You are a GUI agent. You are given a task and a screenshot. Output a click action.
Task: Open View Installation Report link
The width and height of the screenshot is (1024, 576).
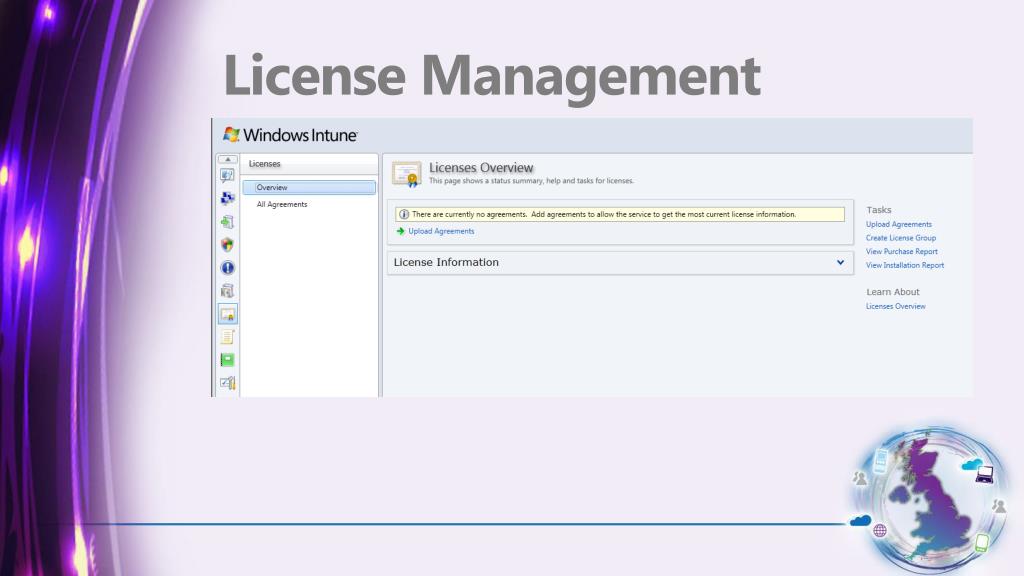pos(904,265)
